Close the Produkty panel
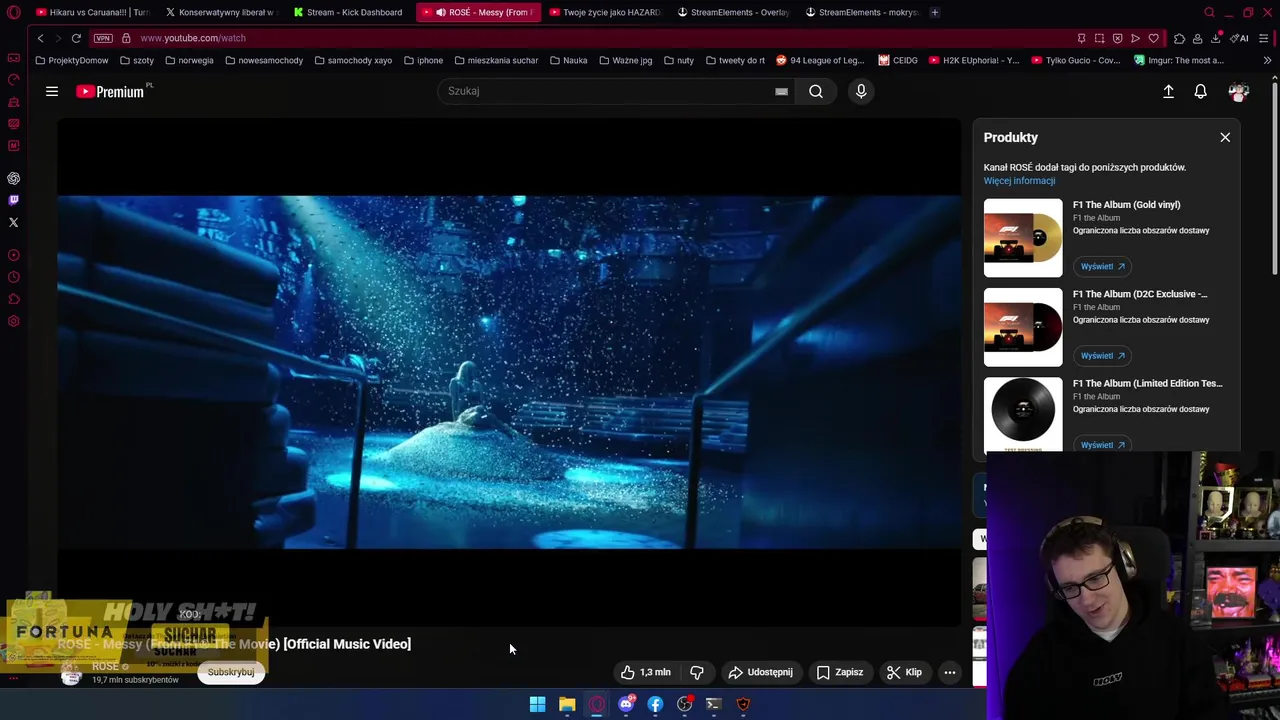 (x=1225, y=137)
